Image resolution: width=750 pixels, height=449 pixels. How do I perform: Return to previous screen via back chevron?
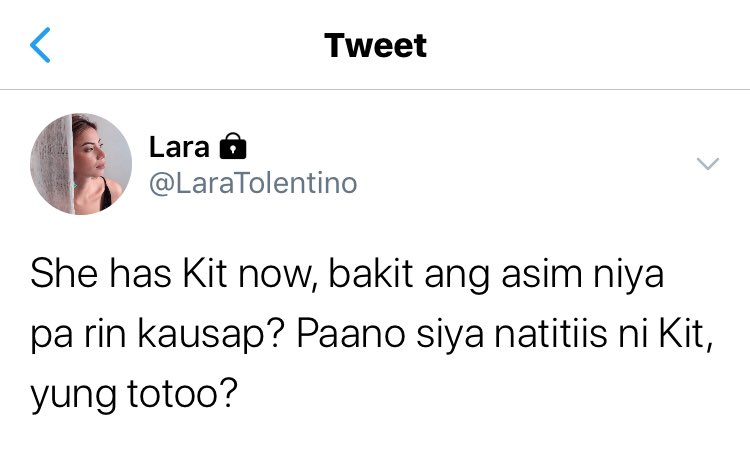[40, 45]
